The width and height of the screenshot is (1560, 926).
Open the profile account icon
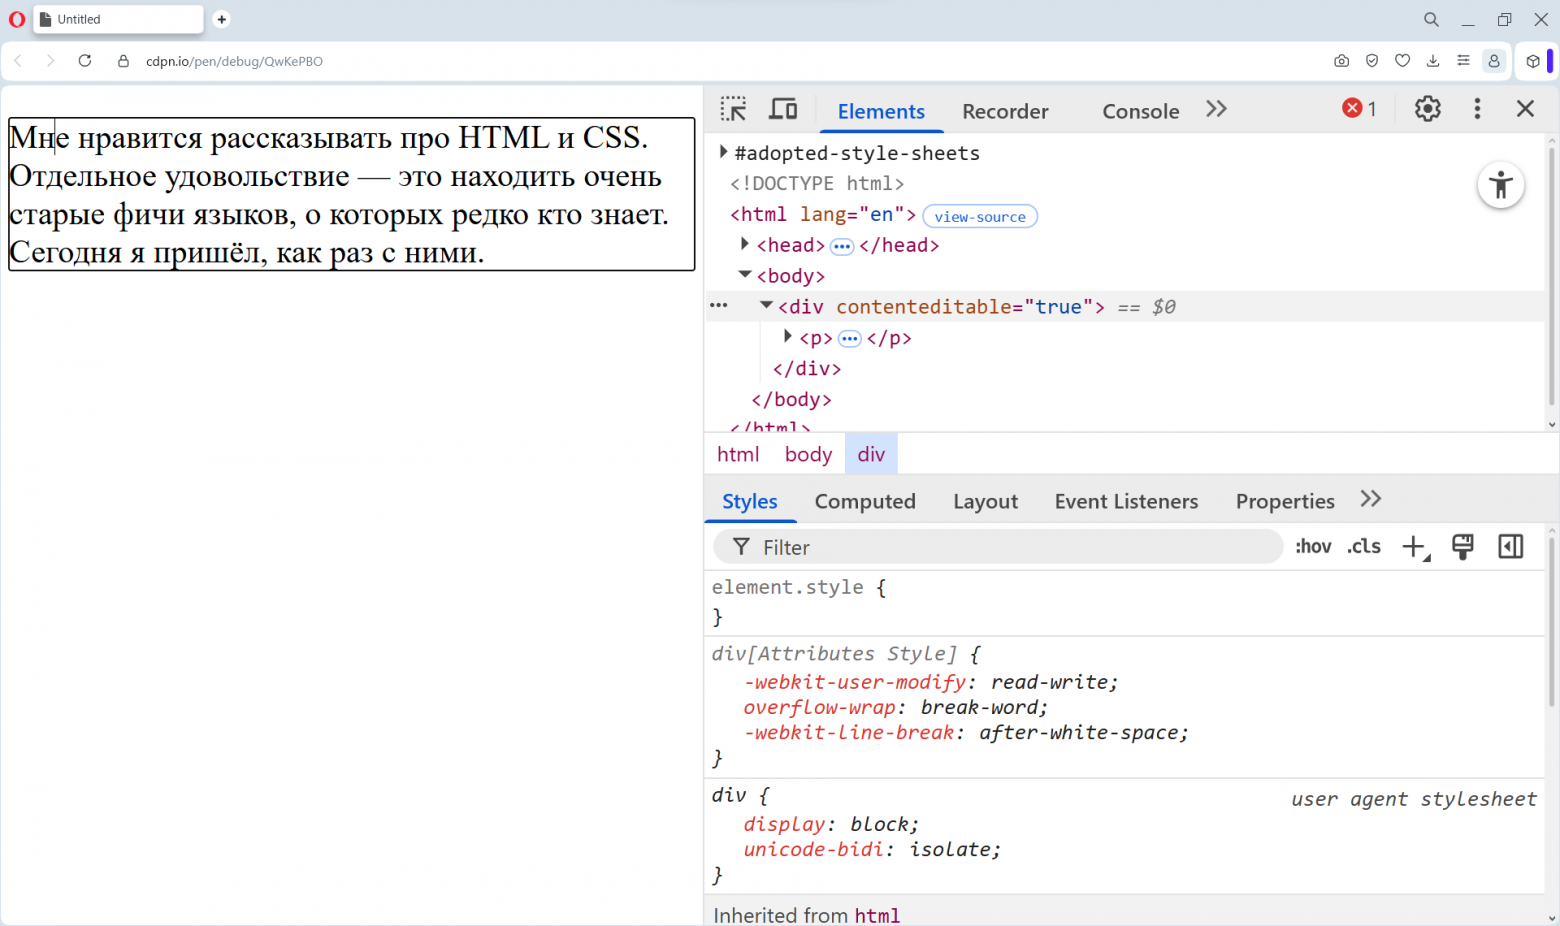(x=1494, y=61)
